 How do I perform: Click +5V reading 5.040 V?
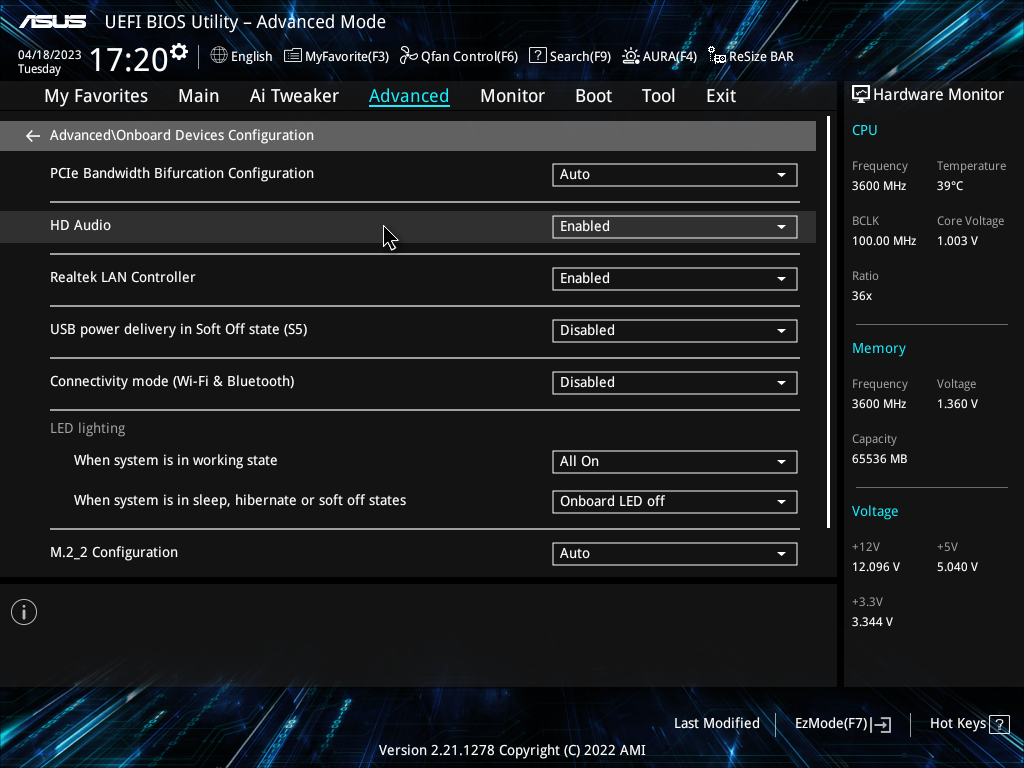pos(957,567)
